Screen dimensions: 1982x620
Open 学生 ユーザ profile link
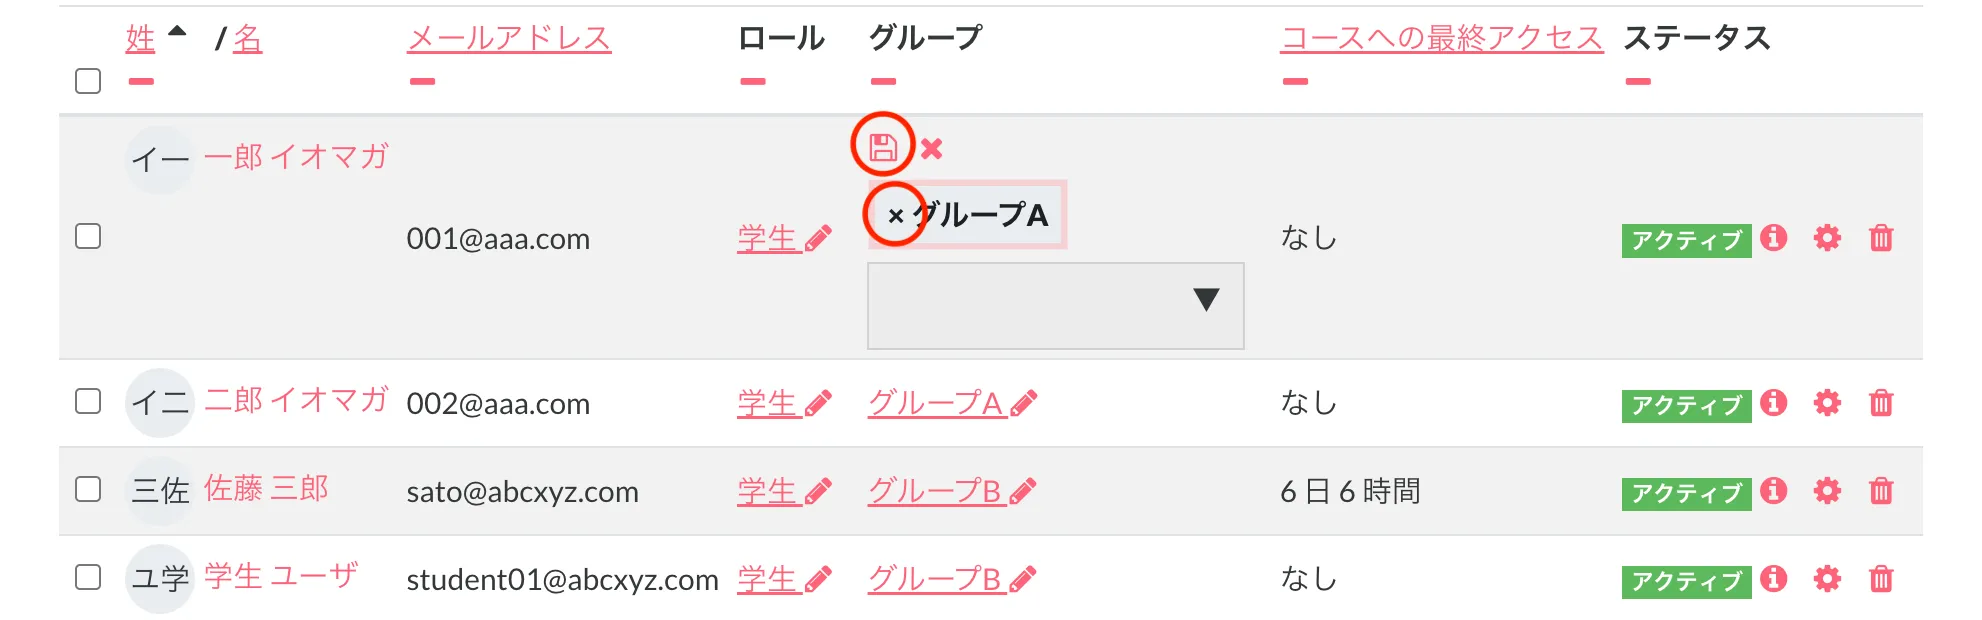tap(281, 577)
